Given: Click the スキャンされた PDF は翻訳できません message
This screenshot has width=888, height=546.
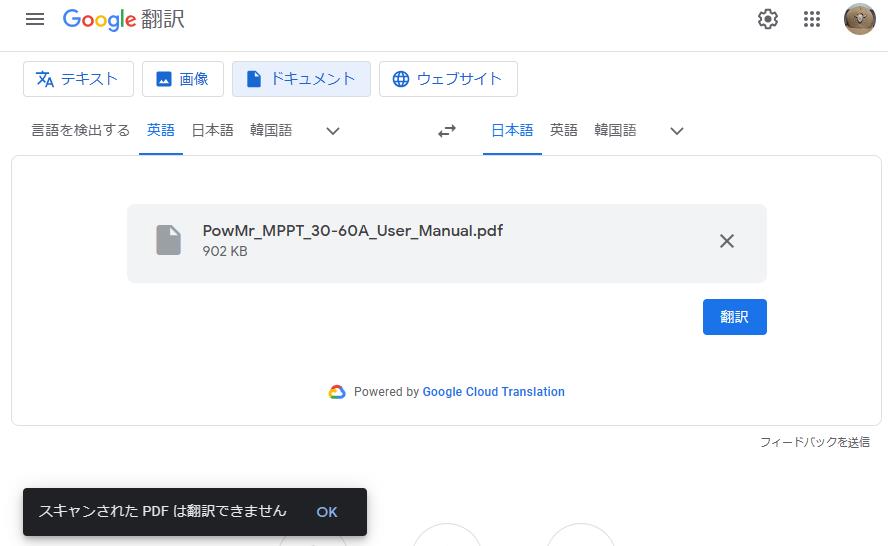Looking at the screenshot, I should click(163, 511).
